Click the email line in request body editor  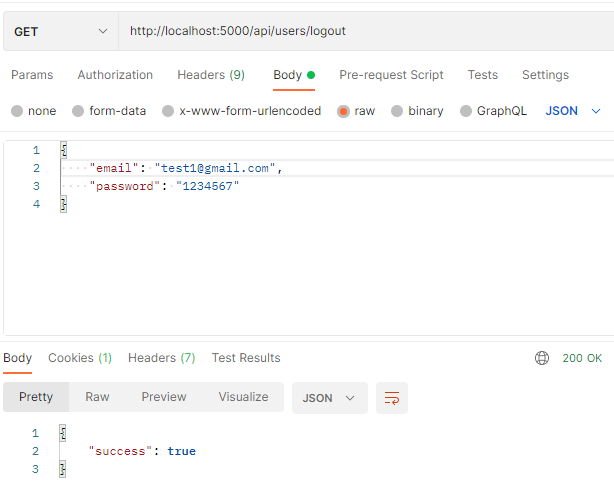(x=186, y=168)
